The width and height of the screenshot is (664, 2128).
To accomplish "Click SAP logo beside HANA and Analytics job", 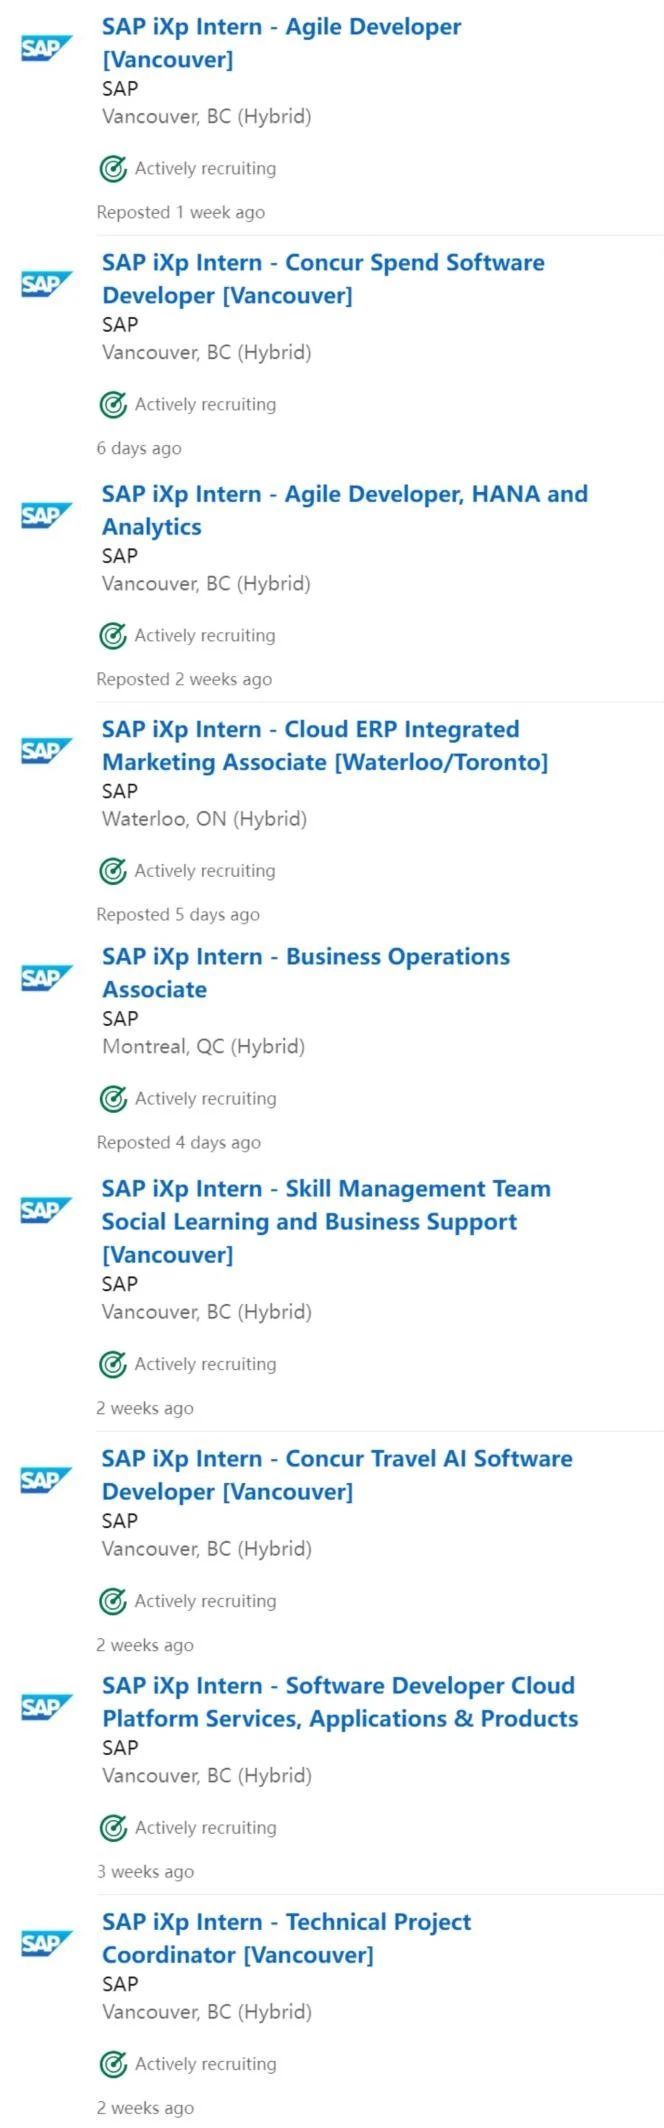I will pyautogui.click(x=46, y=514).
